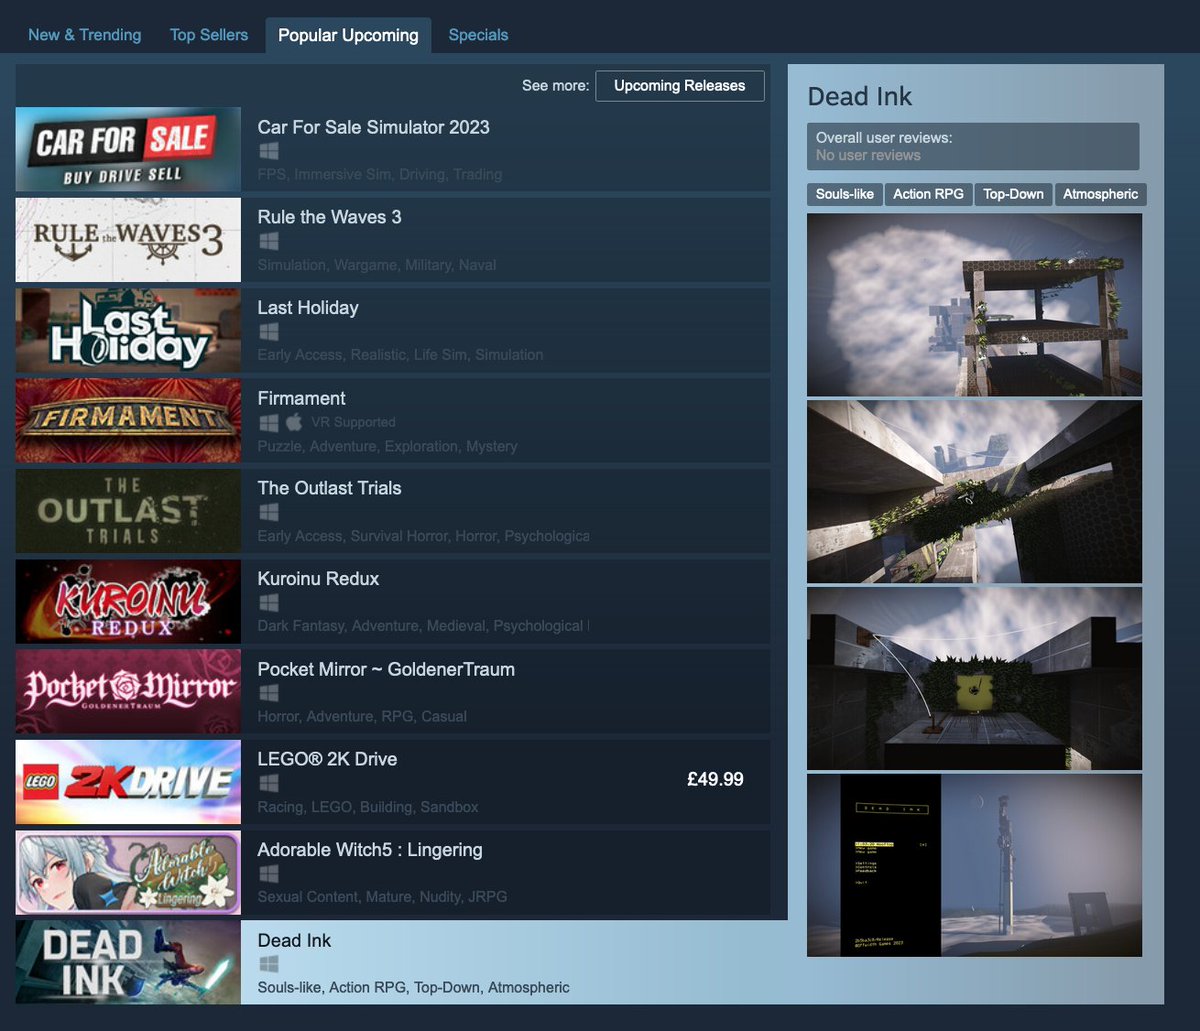The image size is (1200, 1031).
Task: Open the Kuroinu Redux title
Action: coord(319,579)
